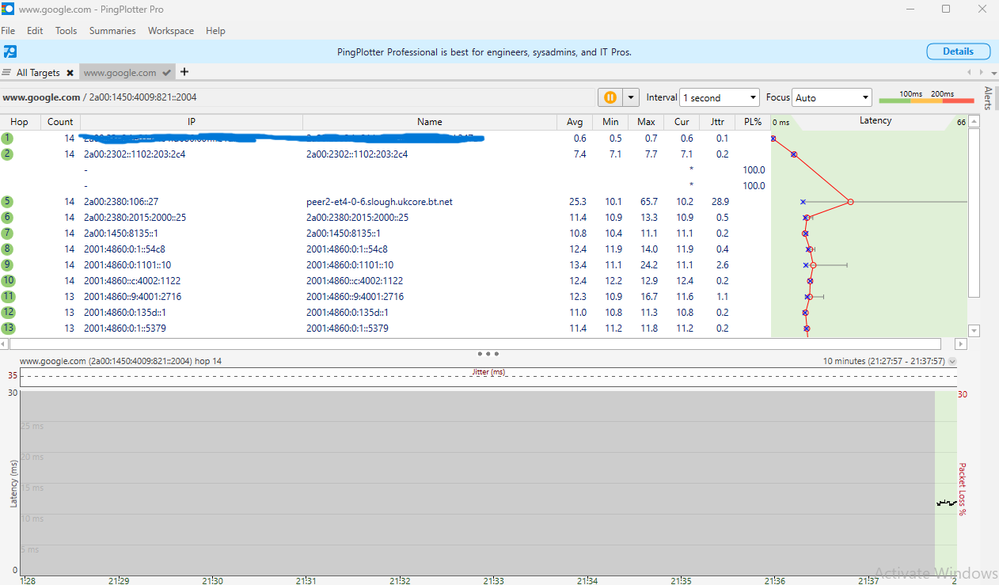Switch to the All Targets tab

(x=38, y=73)
